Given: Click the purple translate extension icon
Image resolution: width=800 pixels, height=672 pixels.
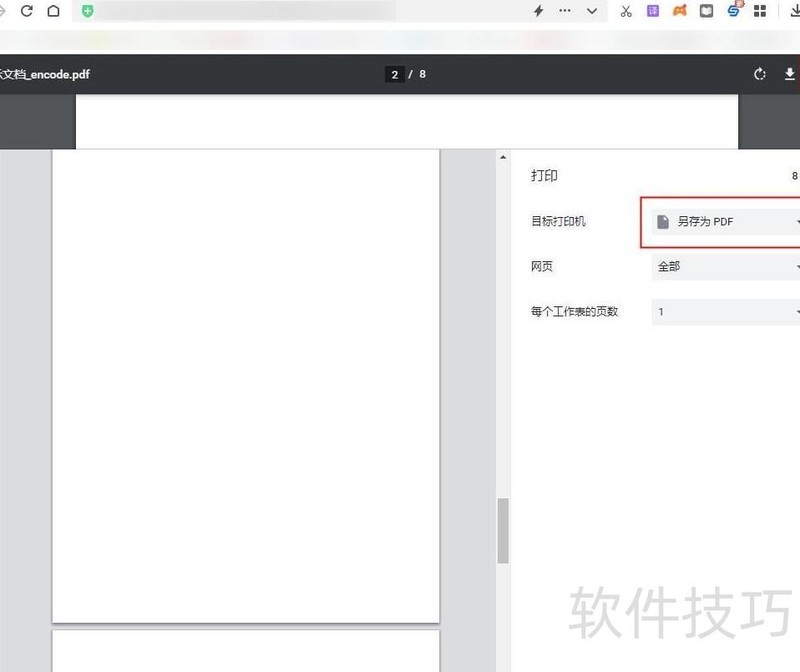Looking at the screenshot, I should (x=652, y=11).
